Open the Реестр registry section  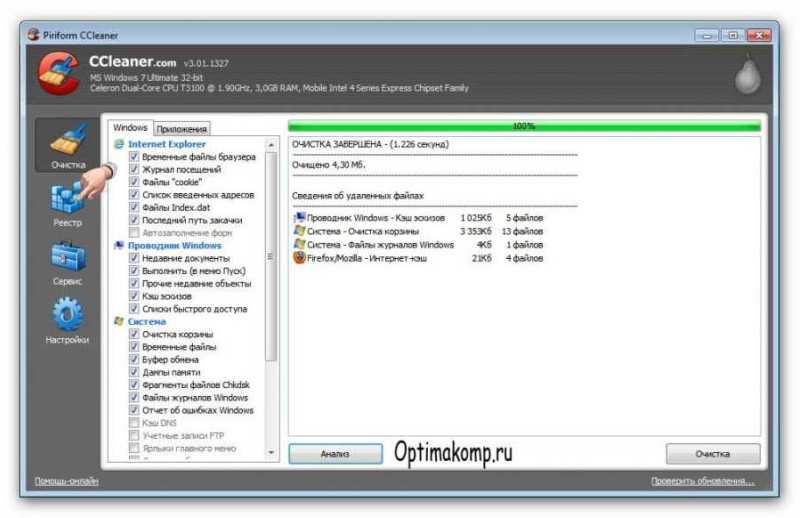point(67,205)
